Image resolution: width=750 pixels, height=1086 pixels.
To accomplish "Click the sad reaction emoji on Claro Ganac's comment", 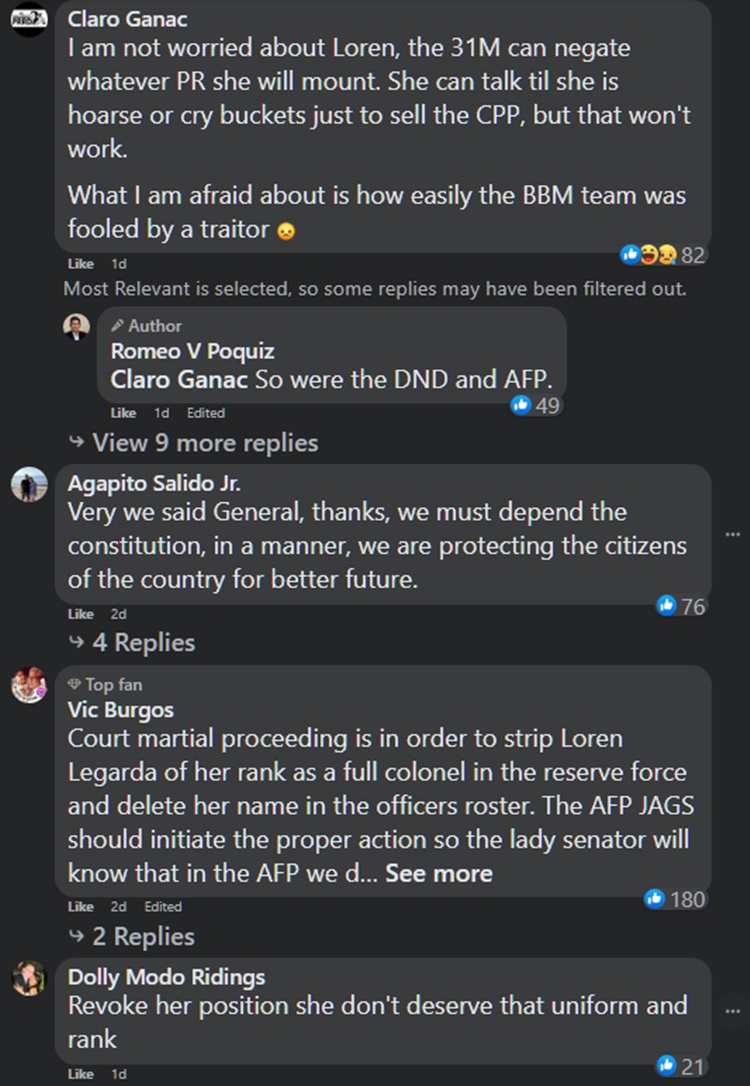I will point(666,255).
